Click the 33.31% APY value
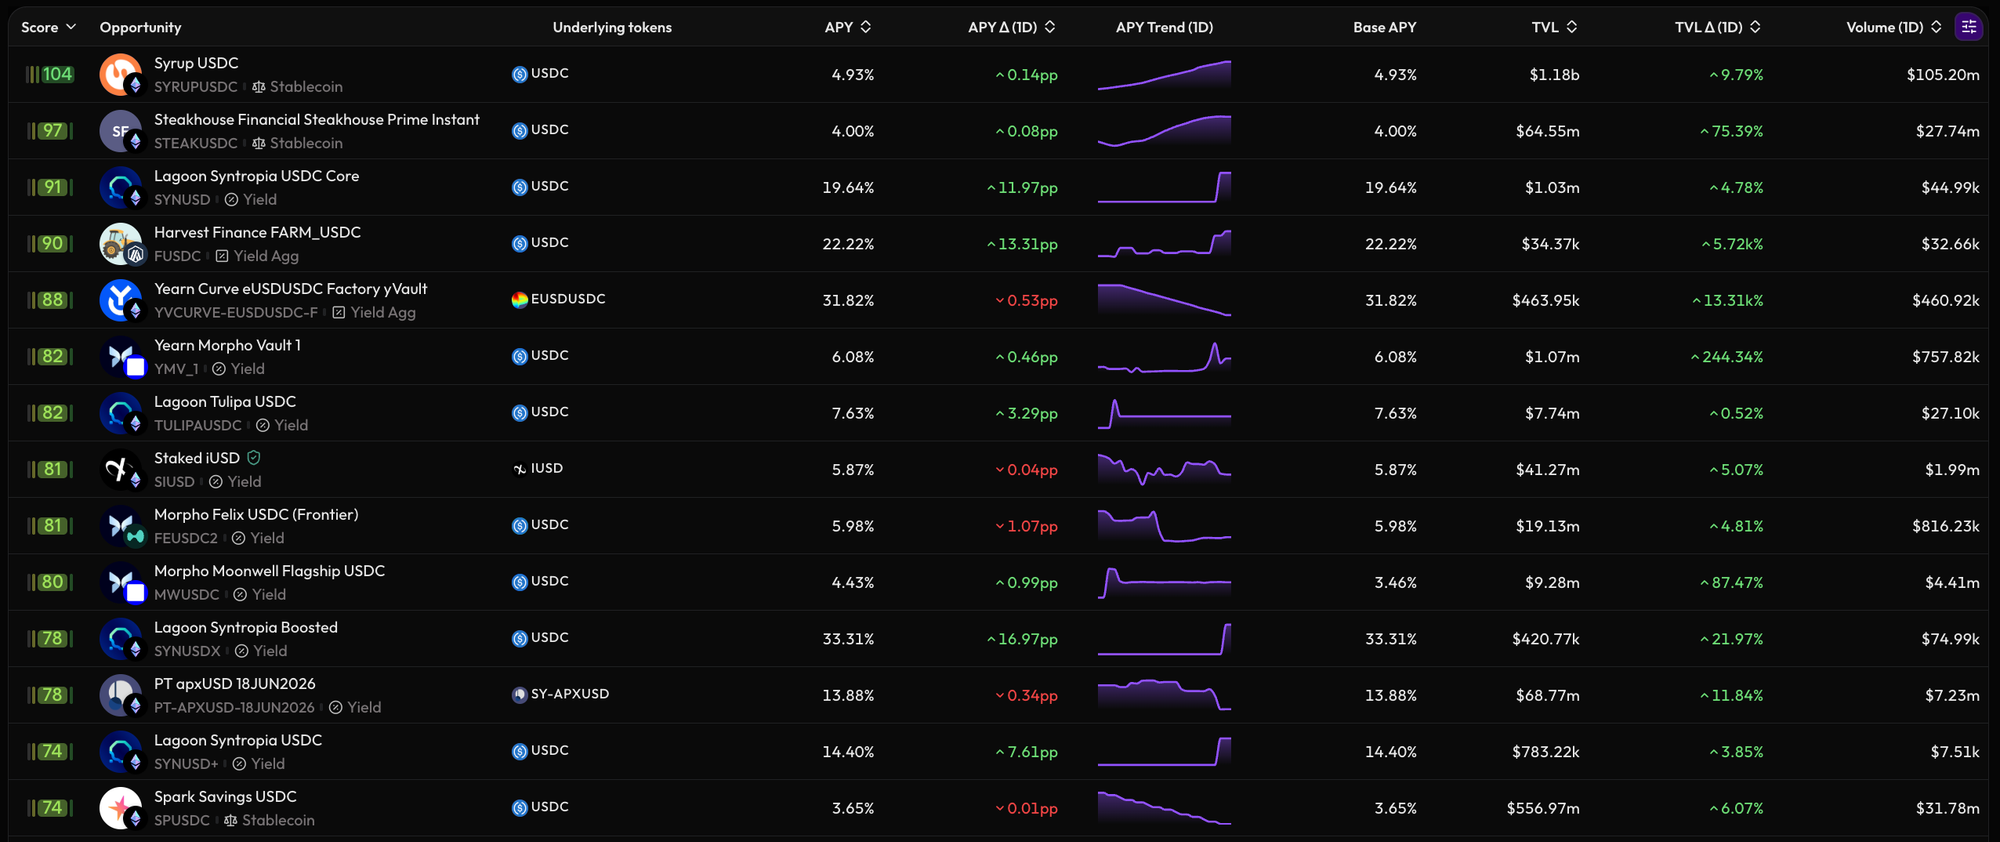The image size is (2000, 842). 848,639
